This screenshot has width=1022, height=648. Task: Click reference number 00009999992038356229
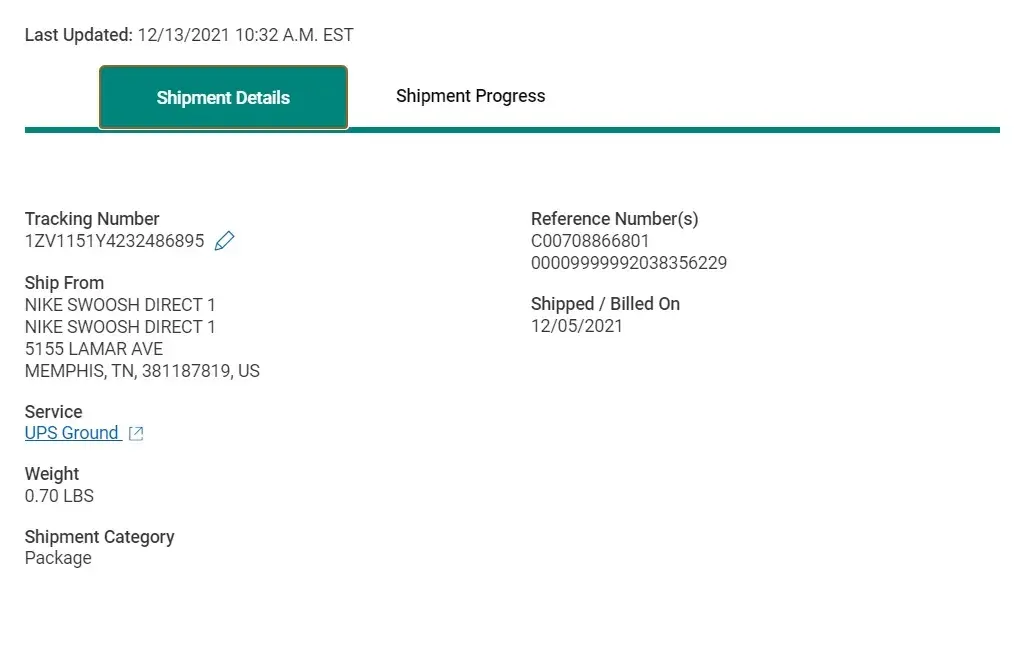coord(629,263)
